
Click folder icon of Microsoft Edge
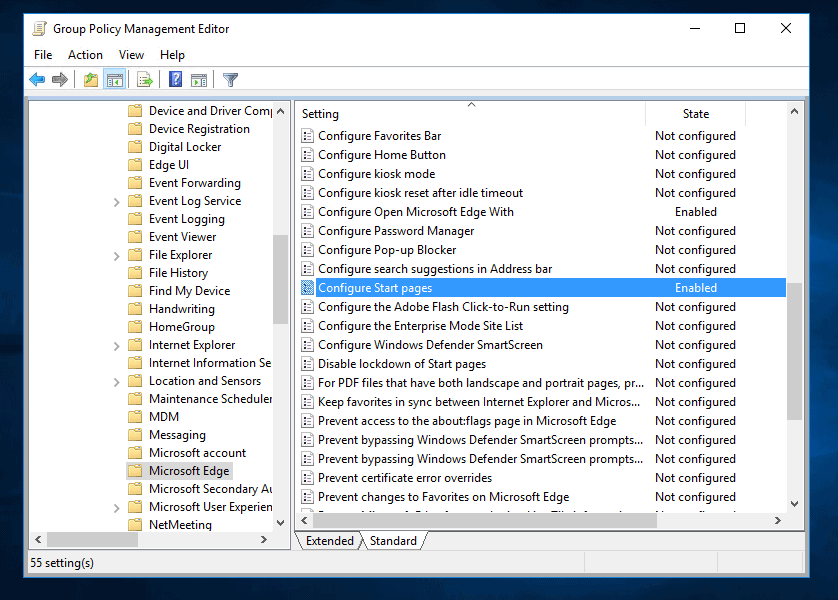point(135,471)
